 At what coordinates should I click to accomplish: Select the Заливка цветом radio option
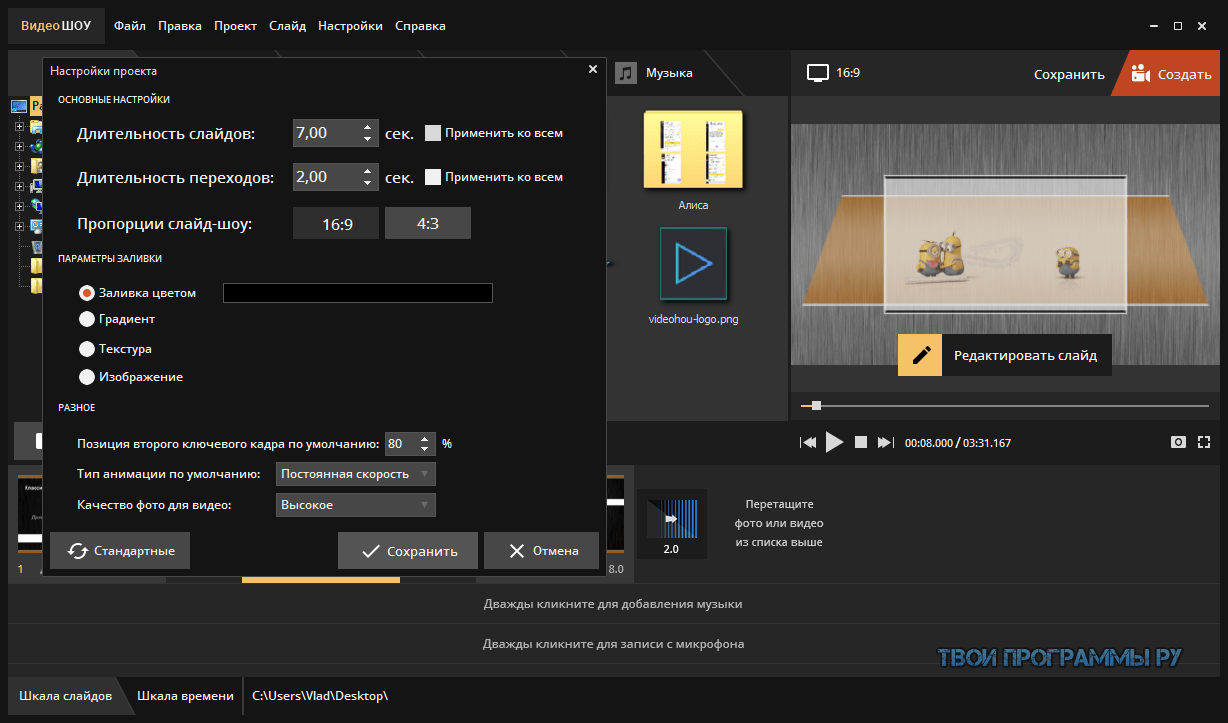coord(87,293)
